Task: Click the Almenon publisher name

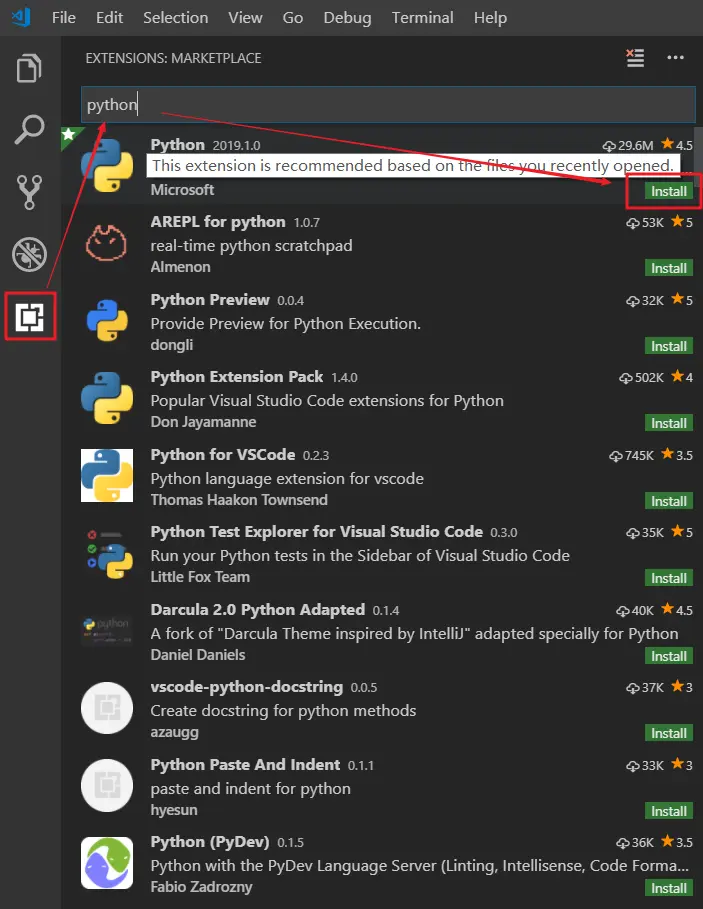Action: [180, 267]
